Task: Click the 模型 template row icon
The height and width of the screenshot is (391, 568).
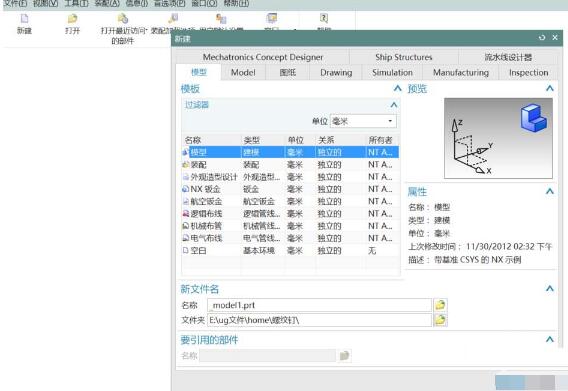Action: coord(185,152)
